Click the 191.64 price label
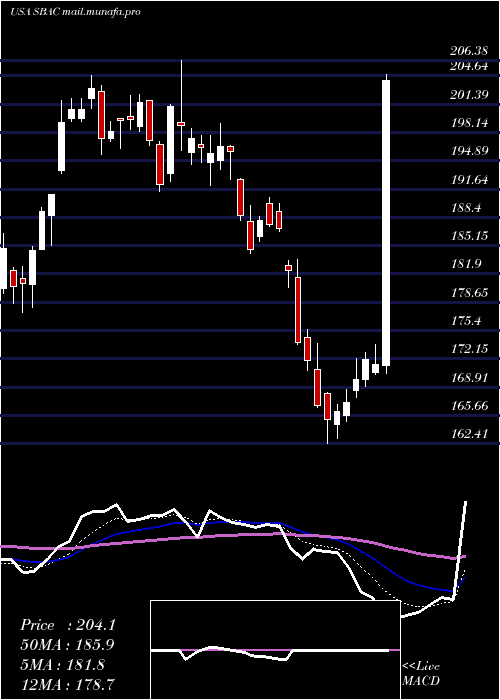Screen dimensions: 500x700 tap(469, 180)
